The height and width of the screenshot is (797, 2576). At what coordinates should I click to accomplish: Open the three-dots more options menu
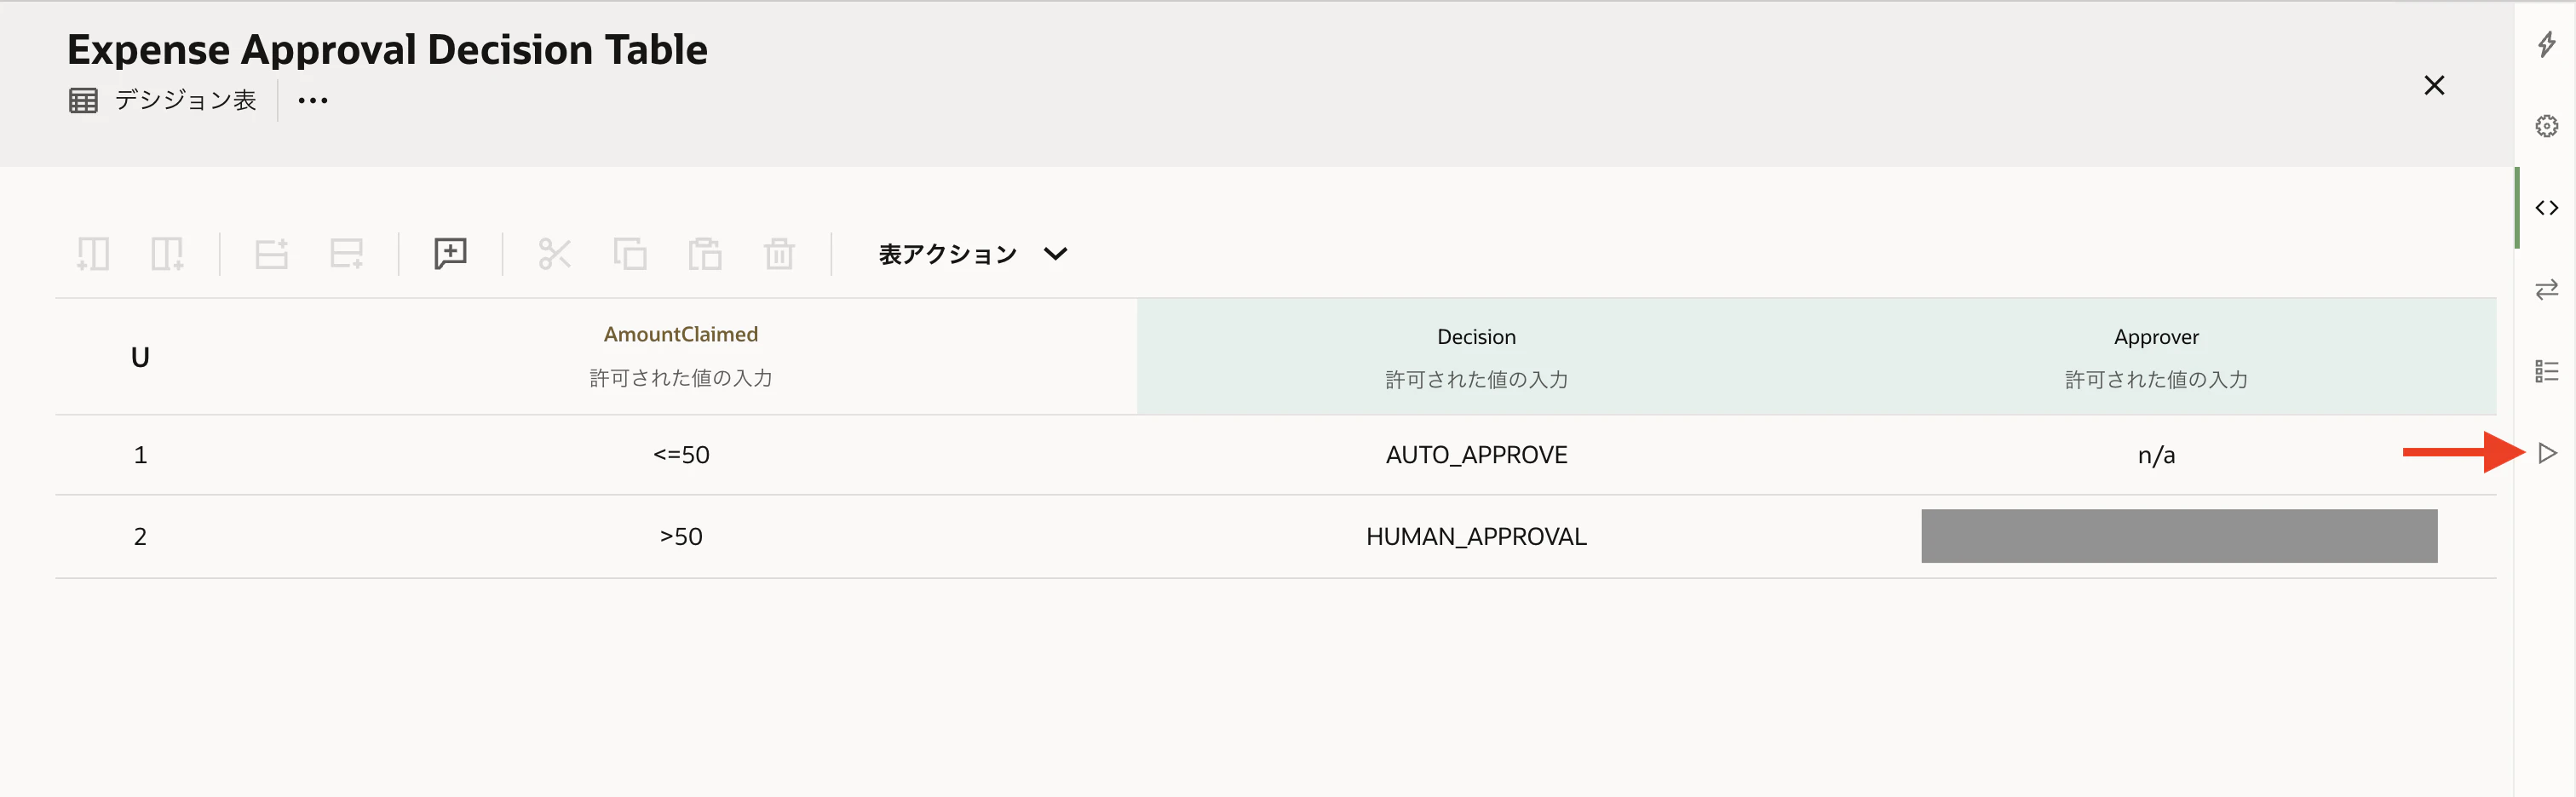point(313,100)
